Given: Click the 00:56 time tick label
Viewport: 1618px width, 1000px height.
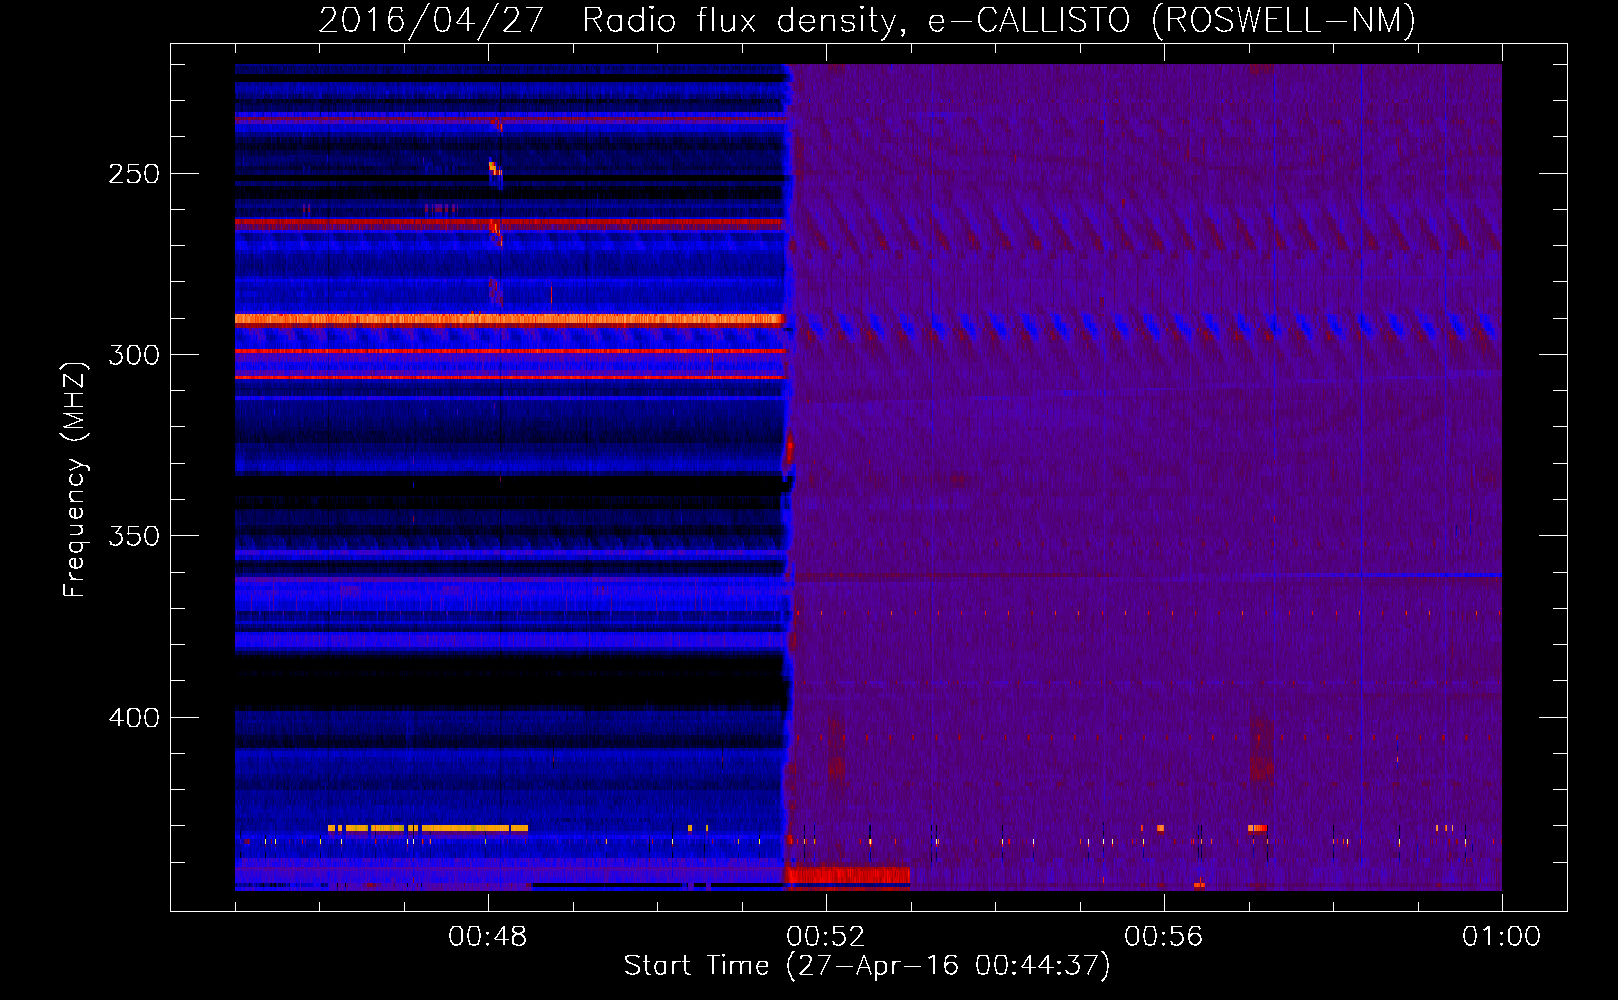Looking at the screenshot, I should coord(1164,937).
